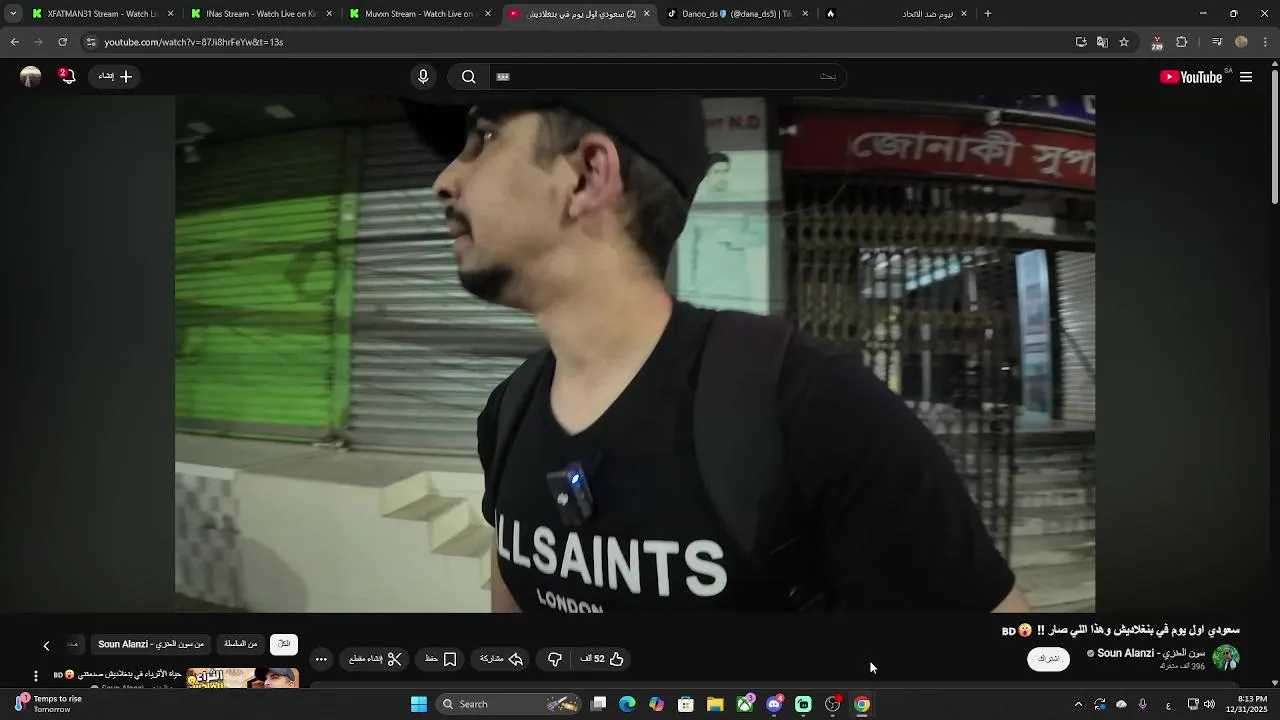Open the create video plus button
The height and width of the screenshot is (720, 1280).
116,76
